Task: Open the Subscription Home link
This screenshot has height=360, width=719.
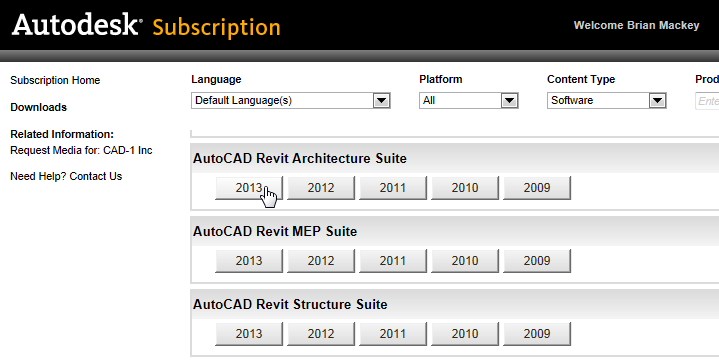Action: [55, 80]
